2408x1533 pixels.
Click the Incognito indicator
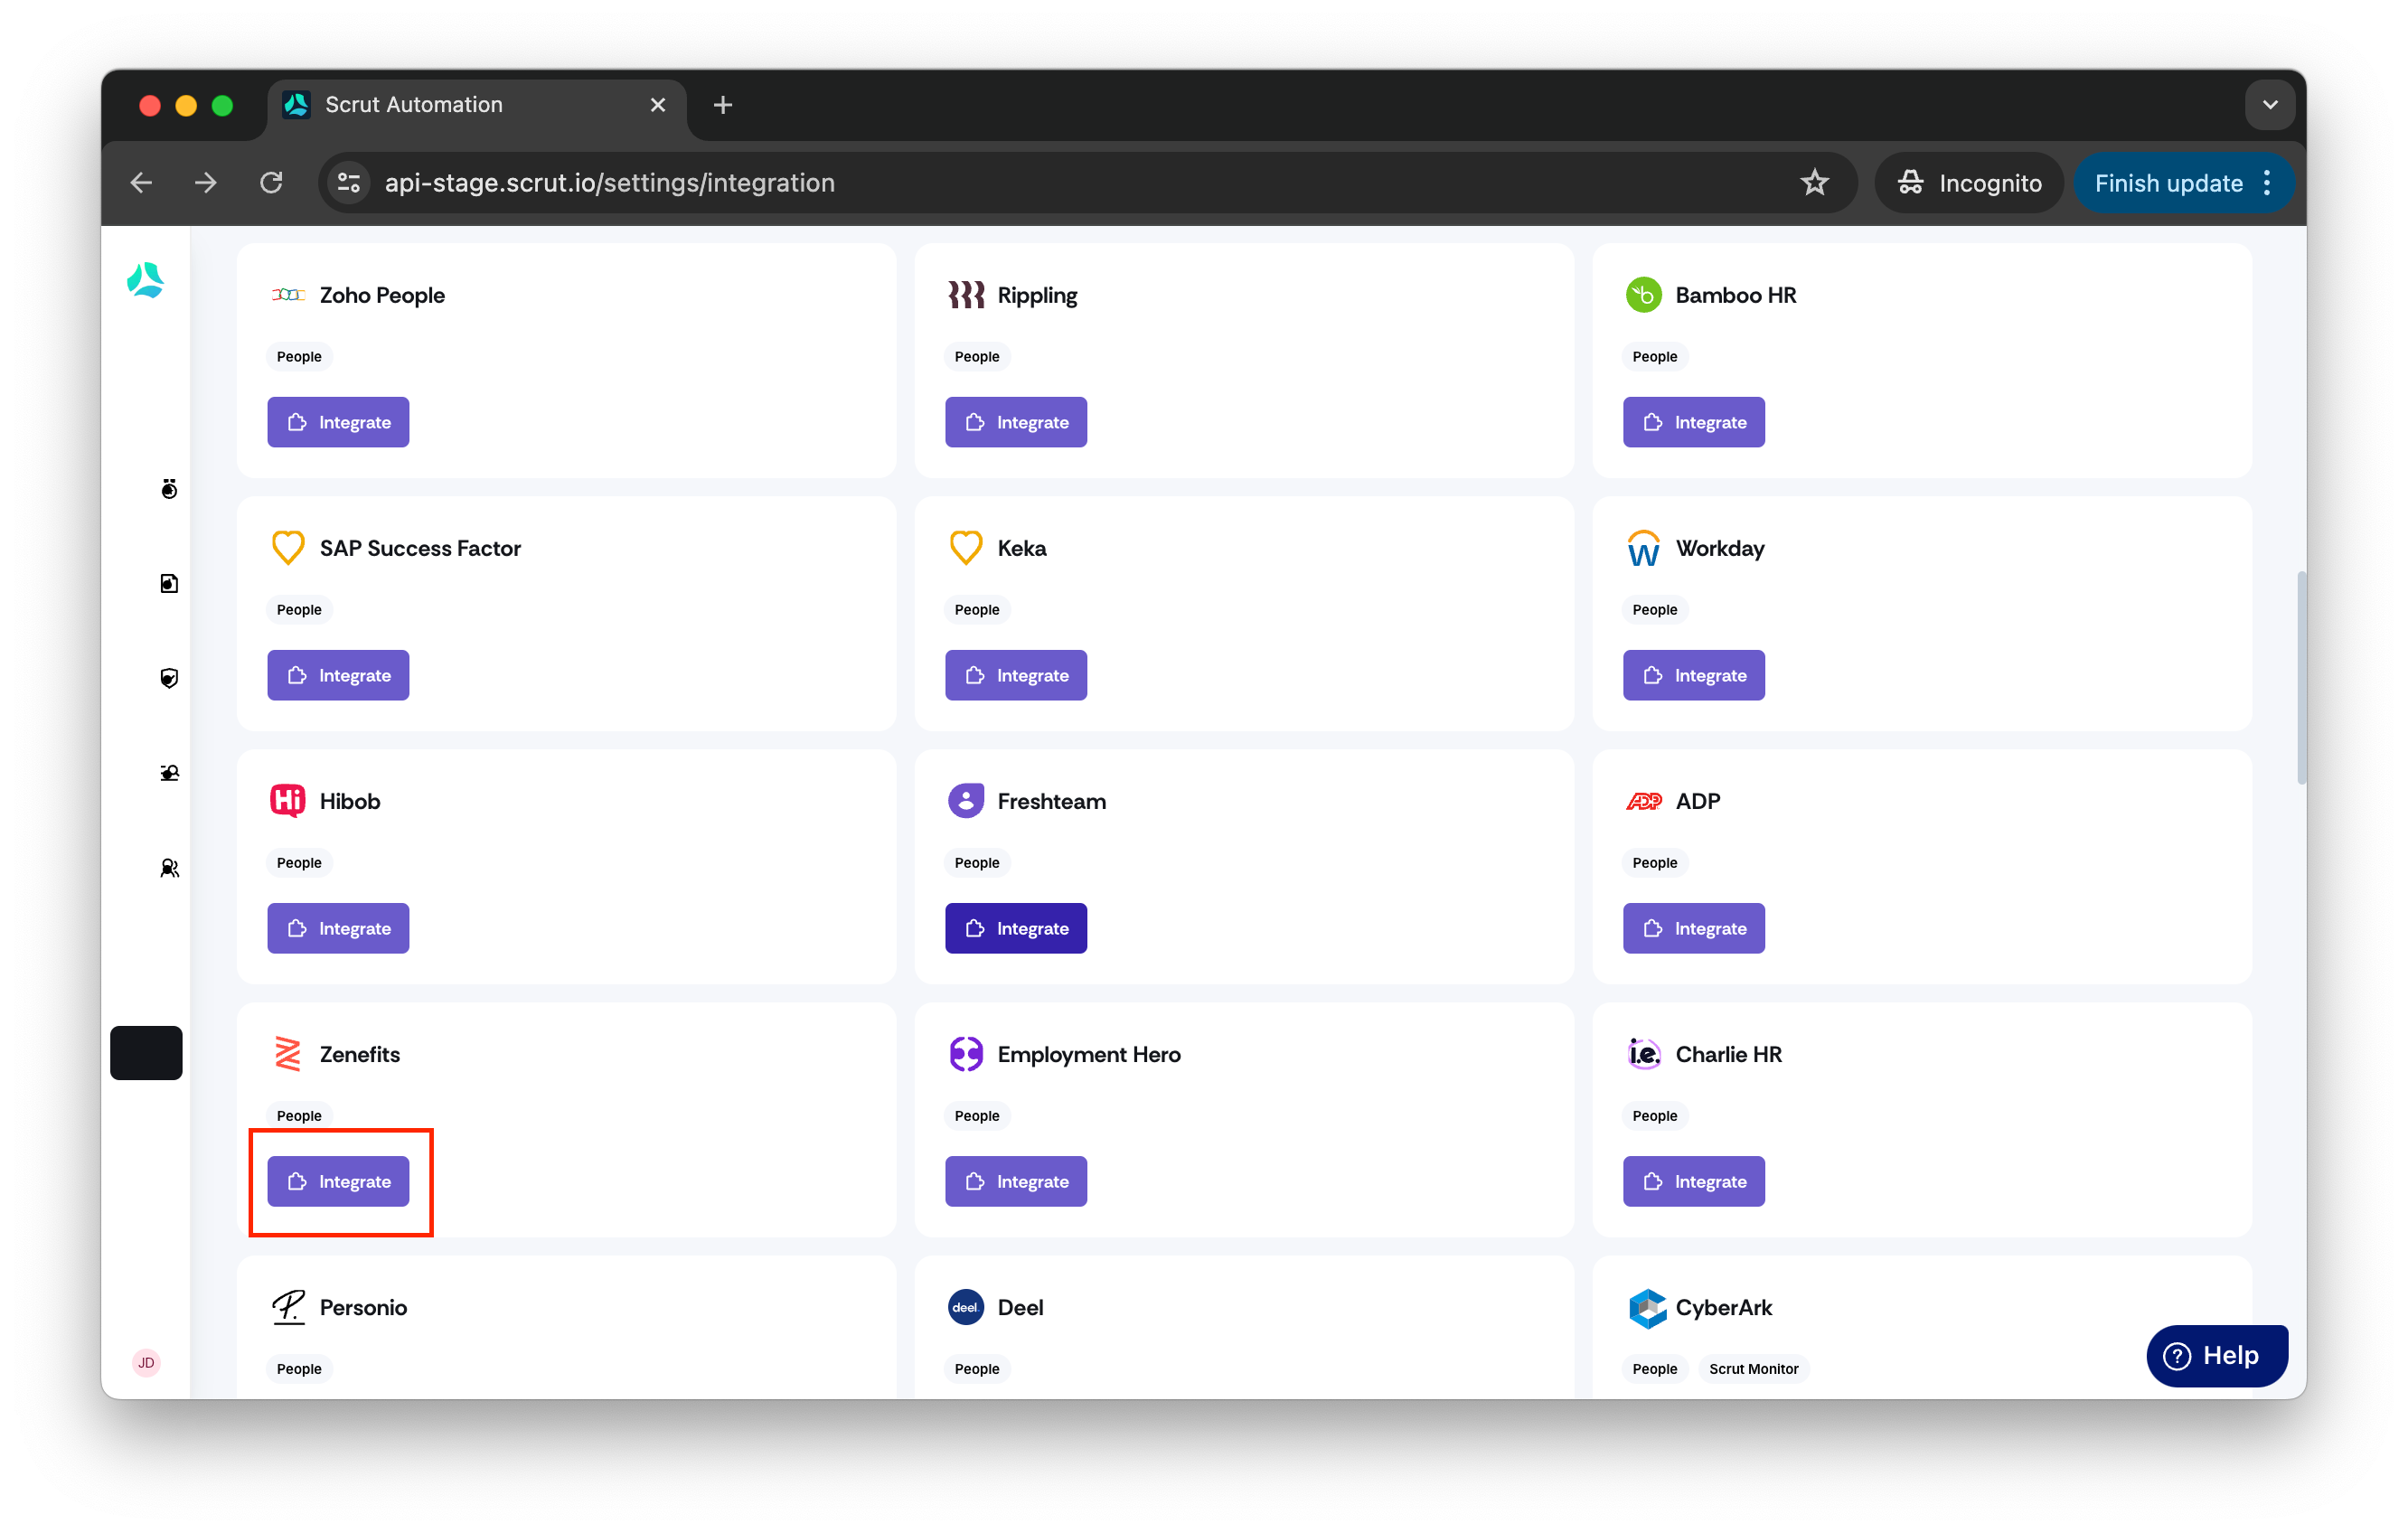[x=1969, y=183]
